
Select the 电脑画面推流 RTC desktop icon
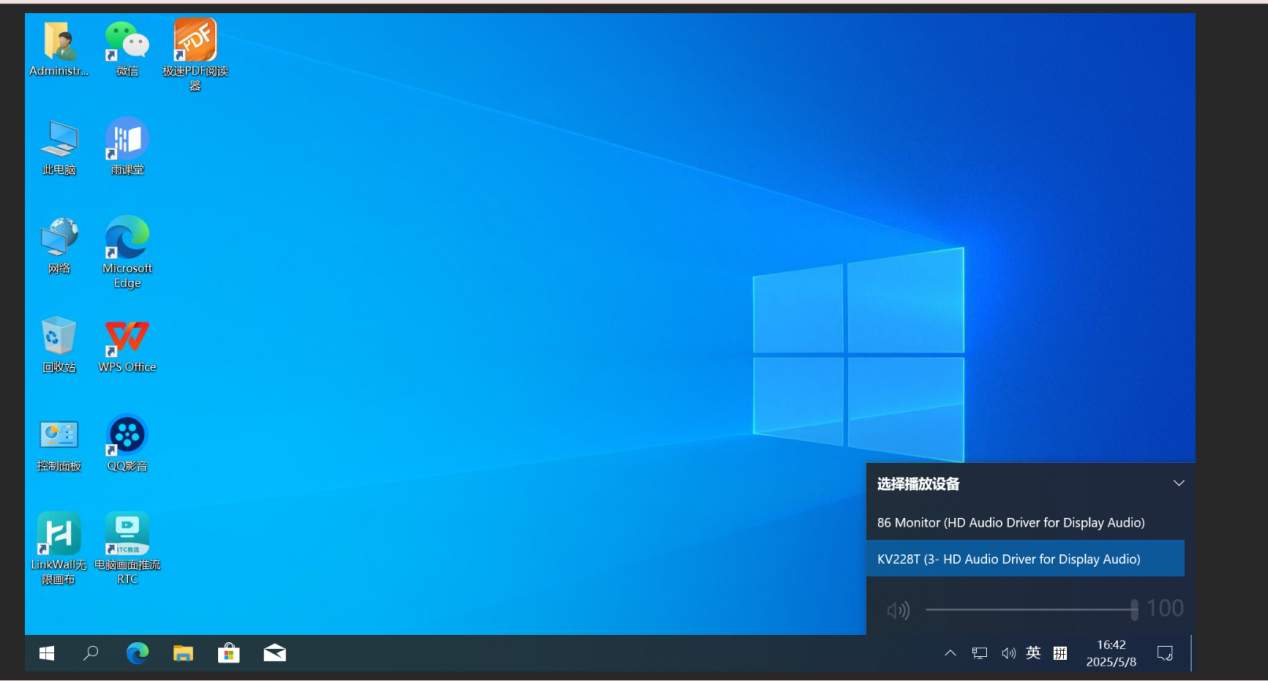(127, 534)
